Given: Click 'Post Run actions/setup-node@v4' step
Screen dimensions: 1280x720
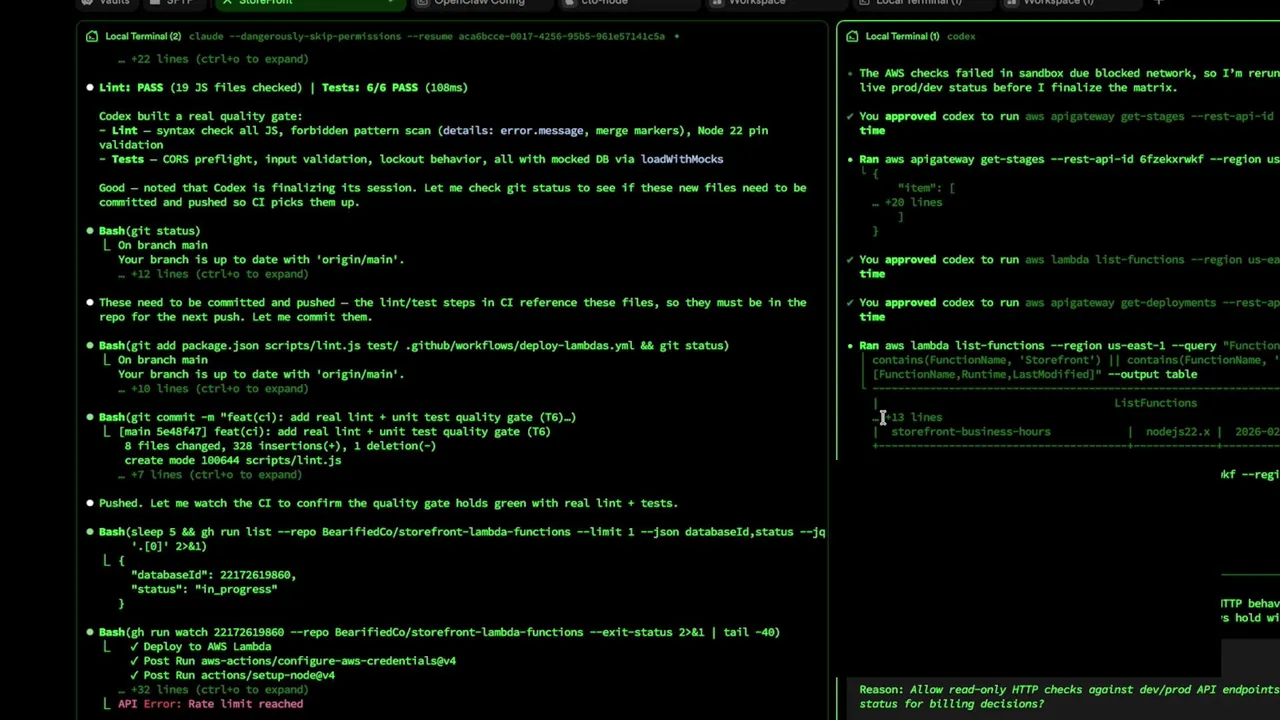Looking at the screenshot, I should [x=232, y=675].
